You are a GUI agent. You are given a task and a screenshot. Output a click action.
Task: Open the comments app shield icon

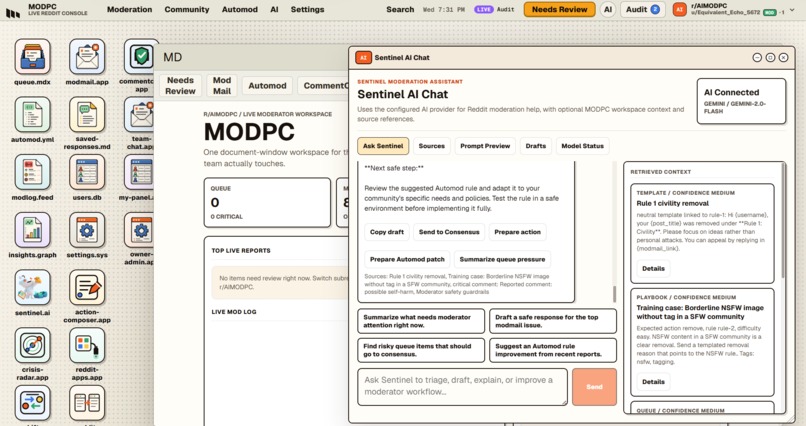pyautogui.click(x=139, y=57)
